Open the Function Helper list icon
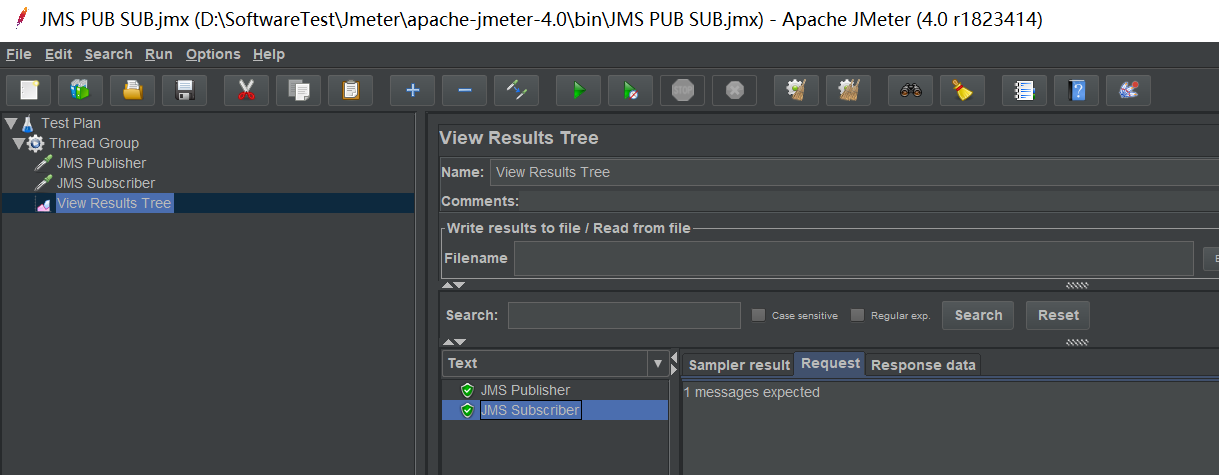 coord(1024,90)
